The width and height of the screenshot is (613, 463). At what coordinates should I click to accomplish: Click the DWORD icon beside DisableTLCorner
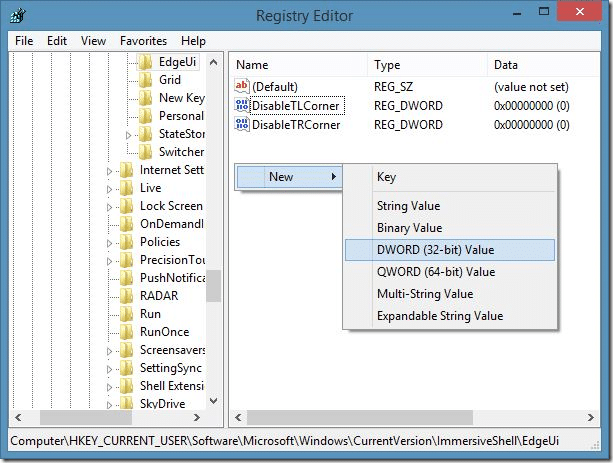242,105
